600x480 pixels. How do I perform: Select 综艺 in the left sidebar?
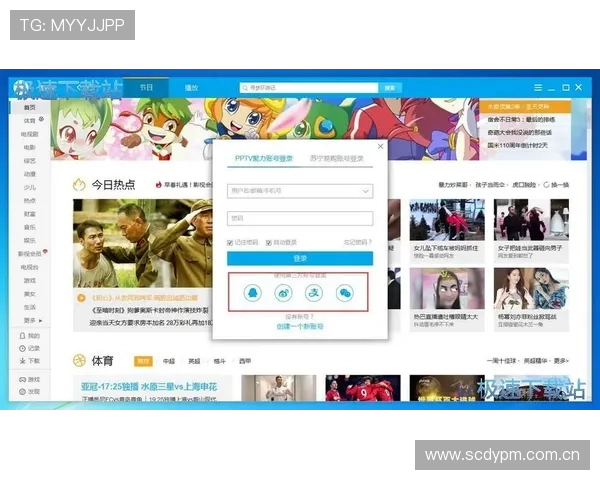coord(29,161)
